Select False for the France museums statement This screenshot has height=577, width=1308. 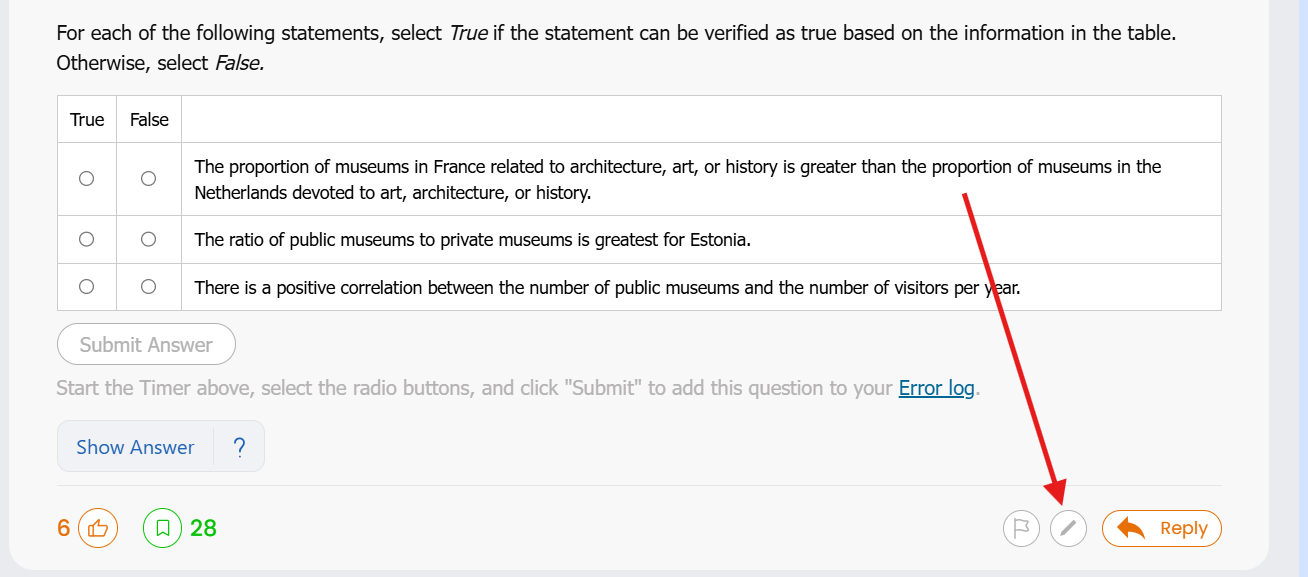tap(148, 179)
